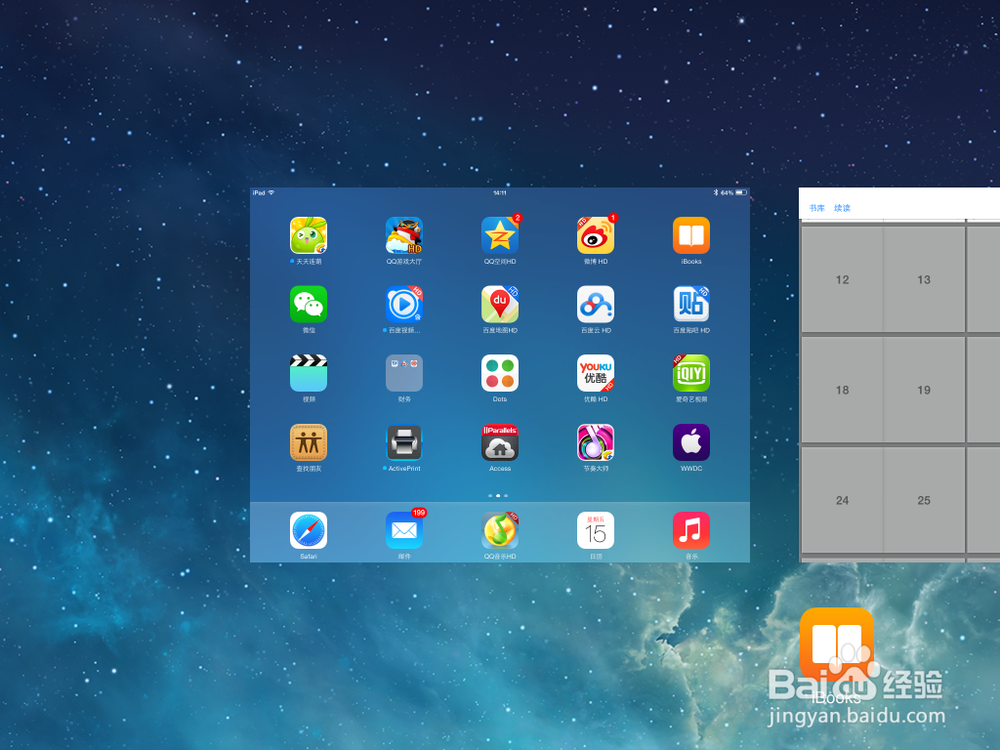Tap the home screen page indicator dots

[x=498, y=496]
